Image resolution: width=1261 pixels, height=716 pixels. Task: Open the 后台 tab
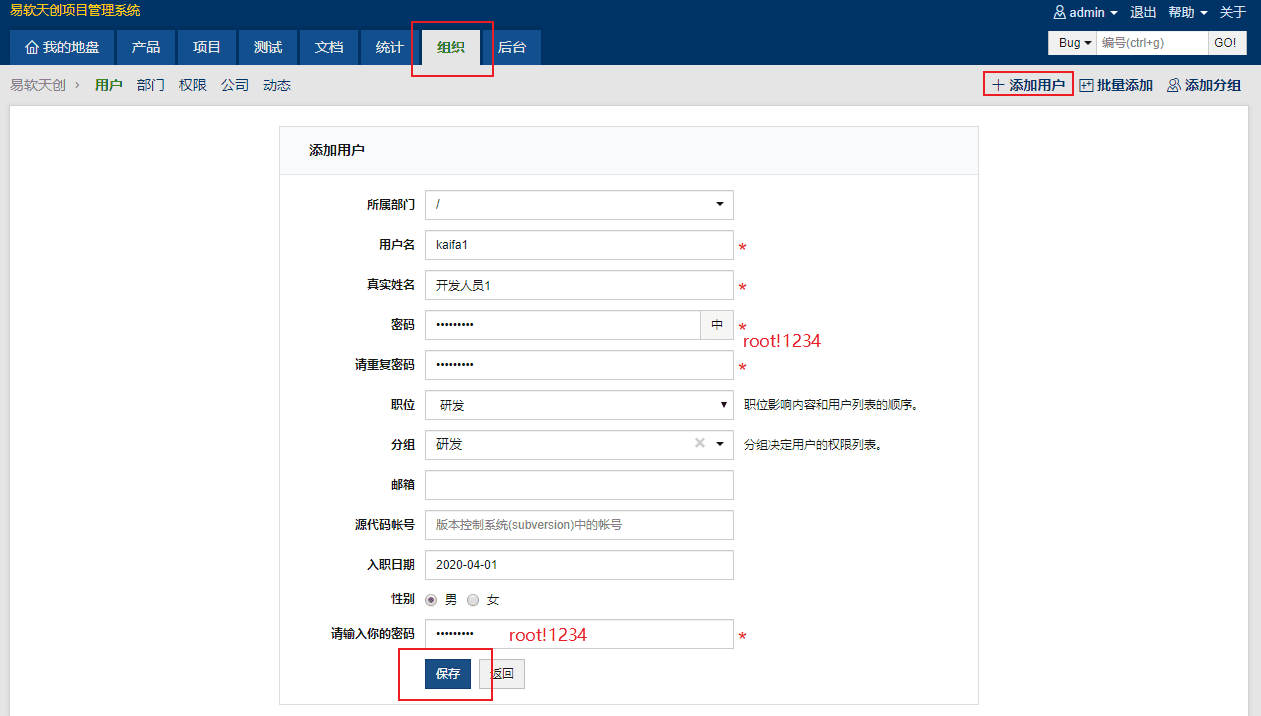click(512, 47)
